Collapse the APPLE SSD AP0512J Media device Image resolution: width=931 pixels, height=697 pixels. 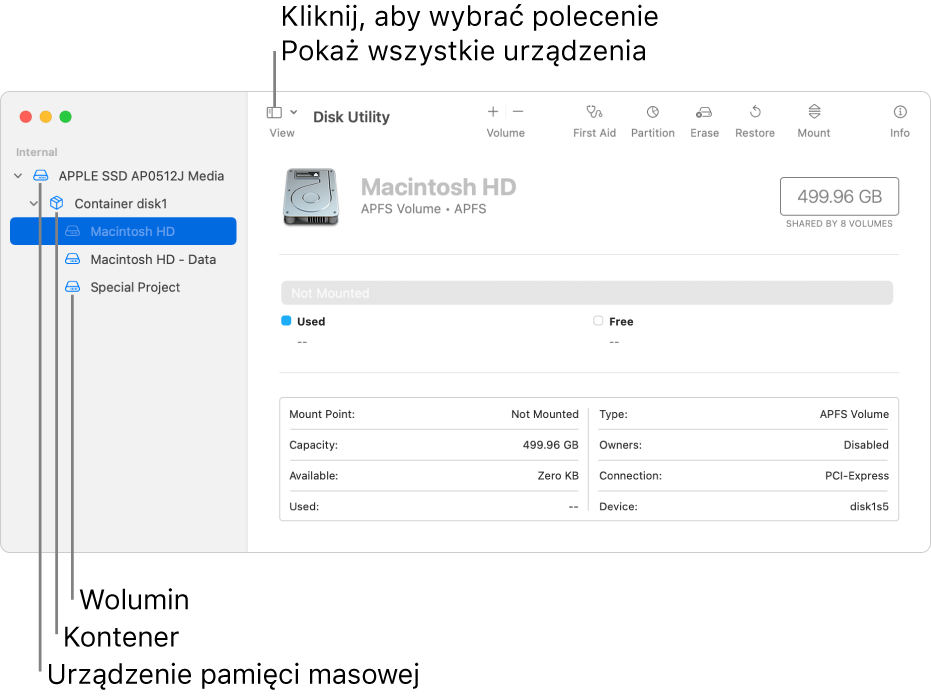(x=18, y=176)
